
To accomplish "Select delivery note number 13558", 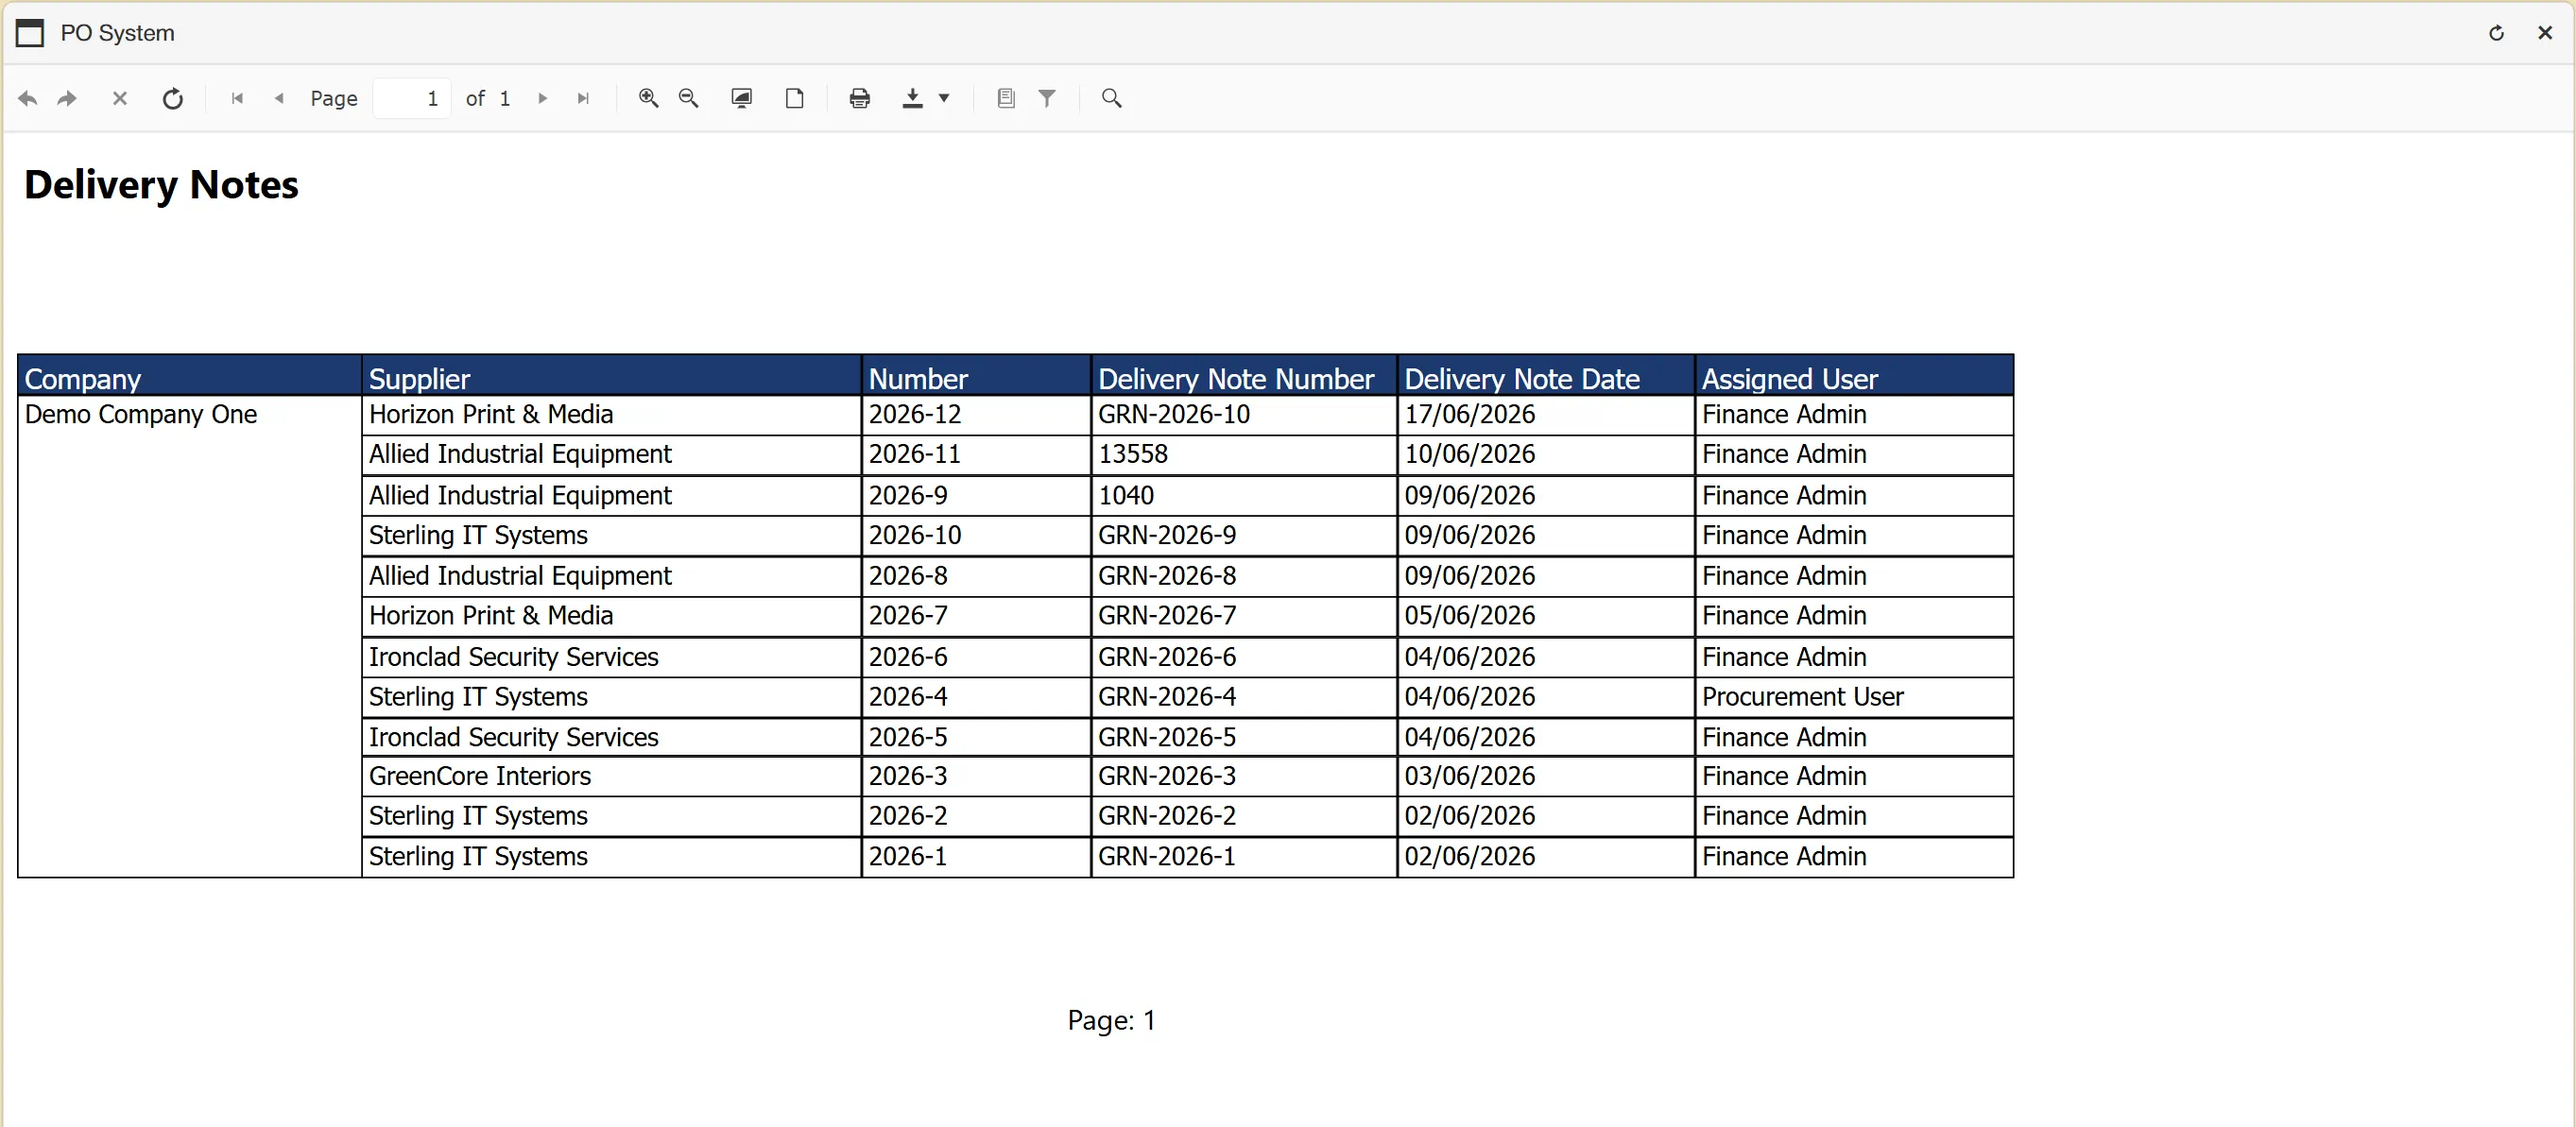I will click(1243, 455).
